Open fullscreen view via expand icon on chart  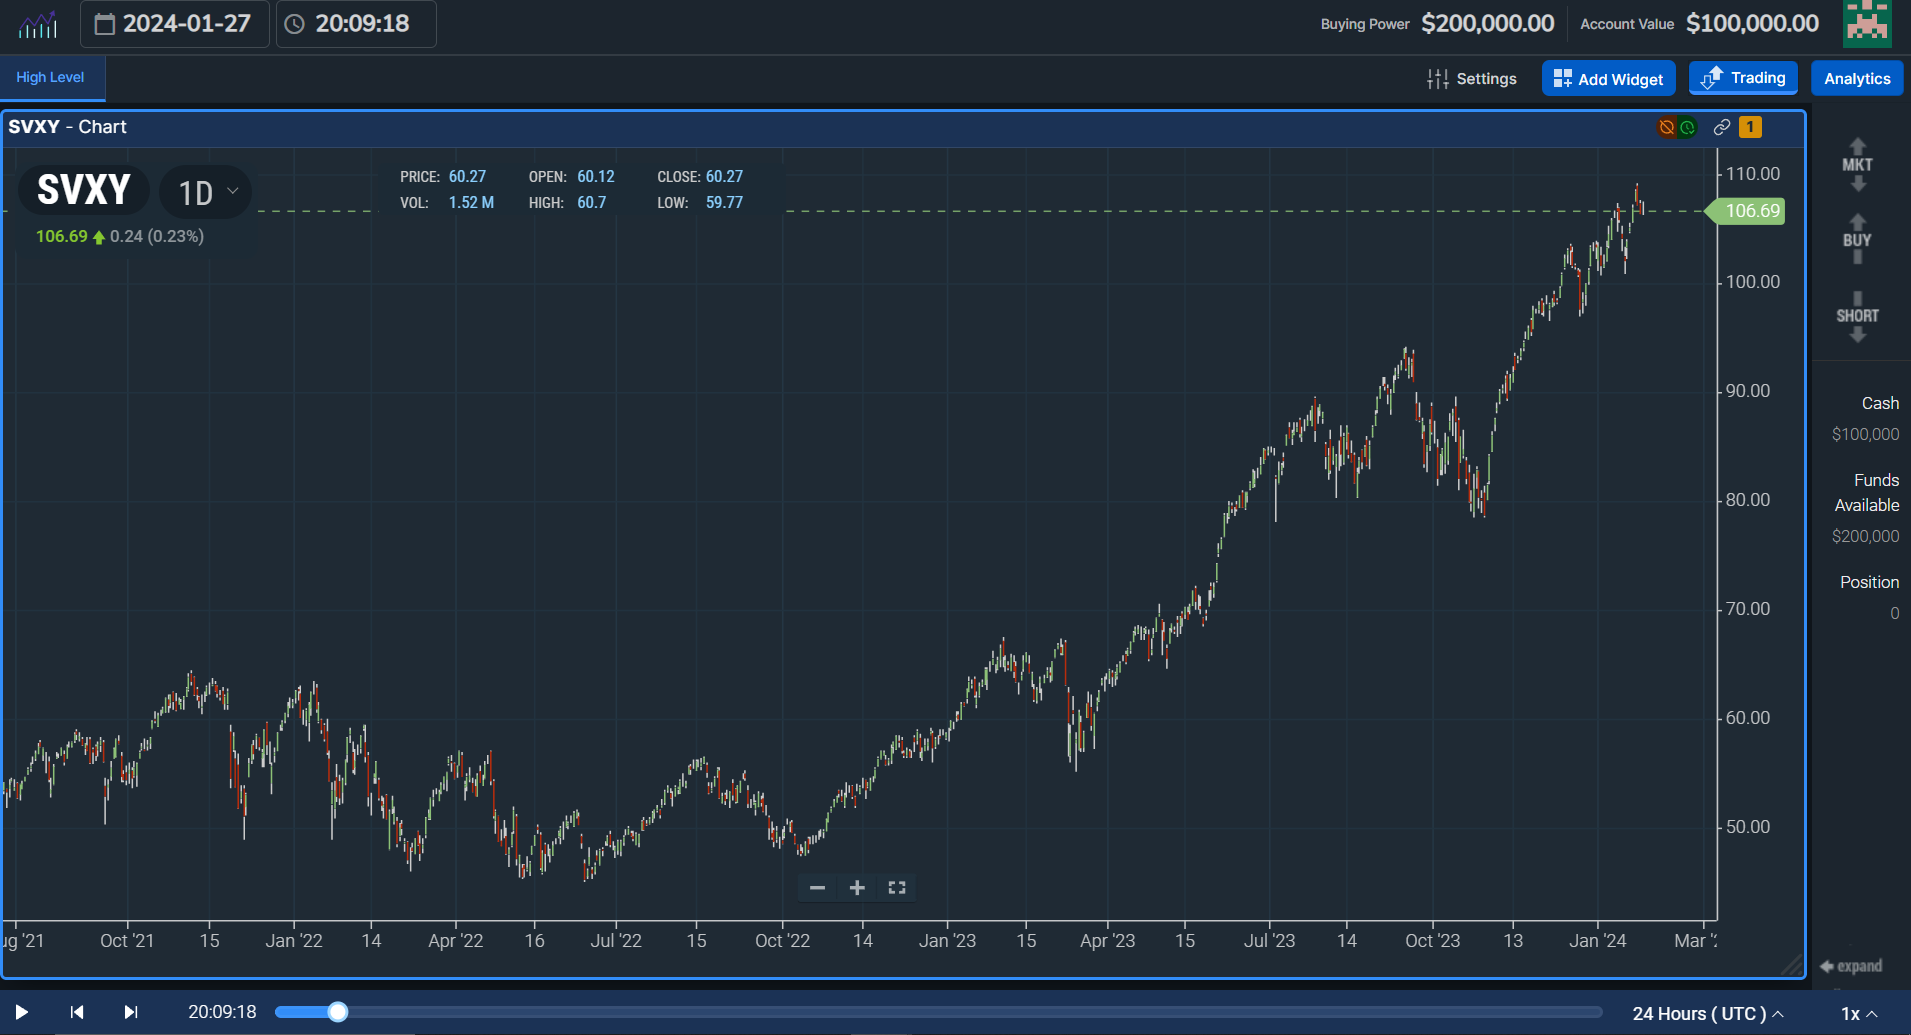click(x=895, y=887)
